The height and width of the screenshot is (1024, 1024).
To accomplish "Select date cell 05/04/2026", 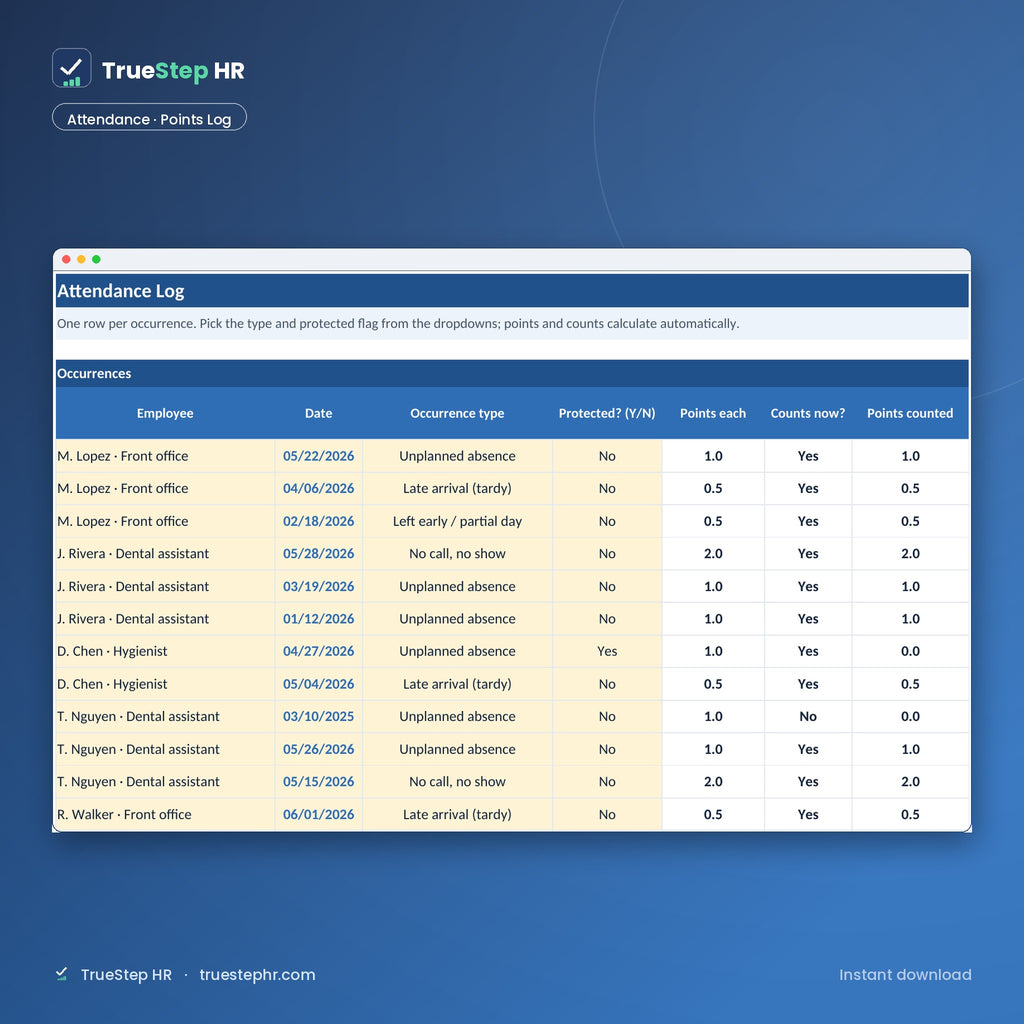I will pyautogui.click(x=319, y=684).
